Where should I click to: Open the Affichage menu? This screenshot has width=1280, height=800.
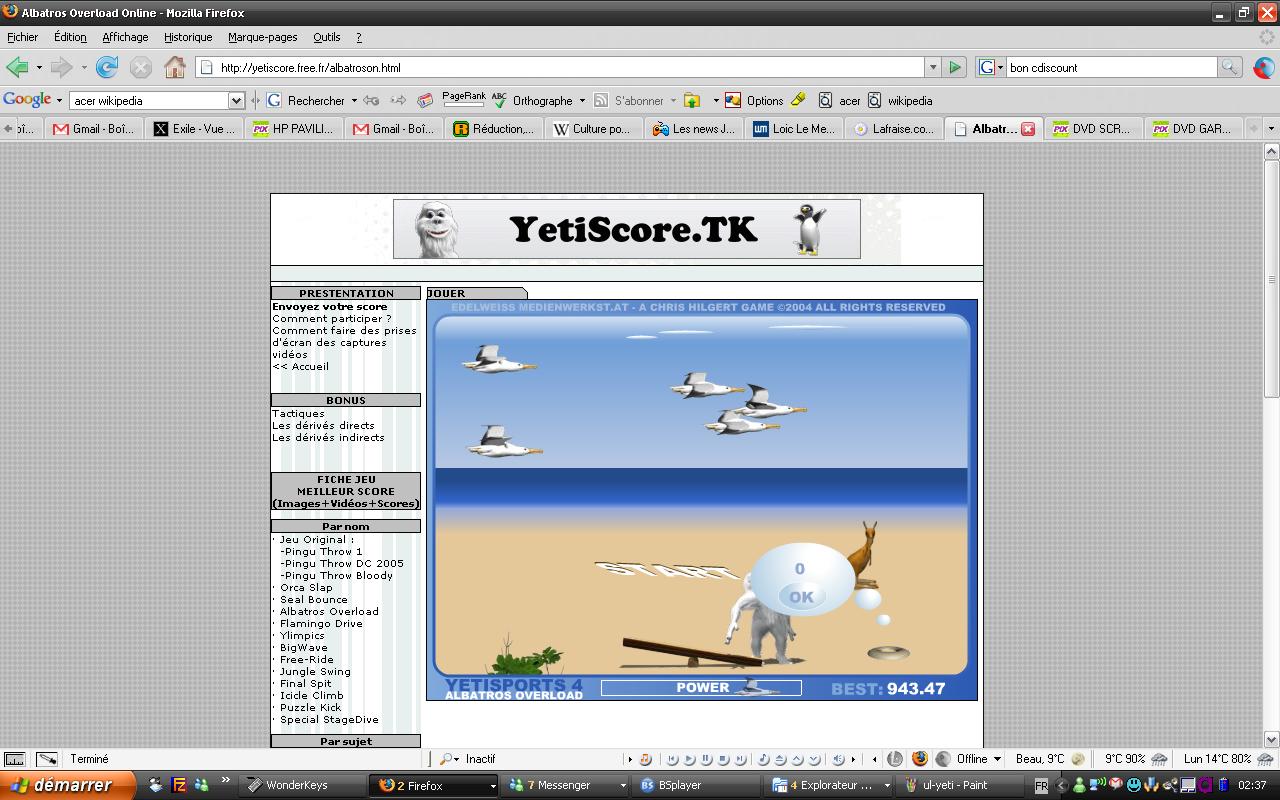pyautogui.click(x=125, y=37)
